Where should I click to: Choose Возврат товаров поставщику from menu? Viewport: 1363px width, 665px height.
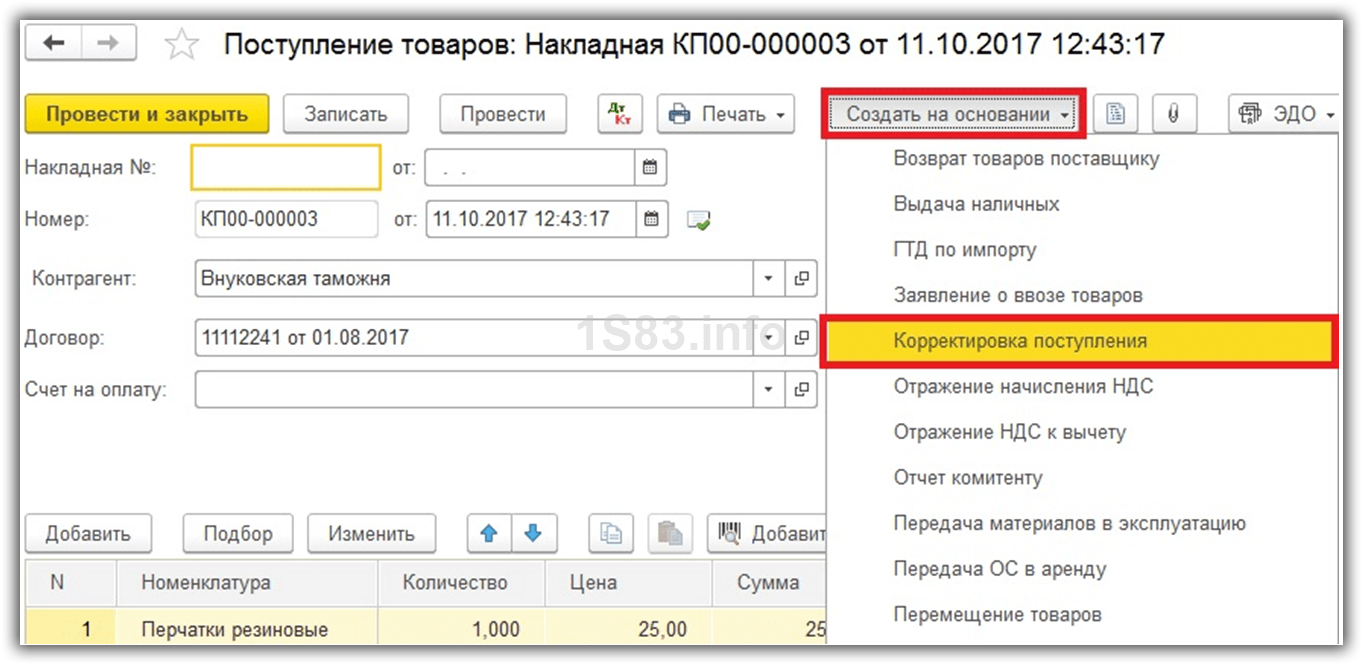pyautogui.click(x=1026, y=158)
